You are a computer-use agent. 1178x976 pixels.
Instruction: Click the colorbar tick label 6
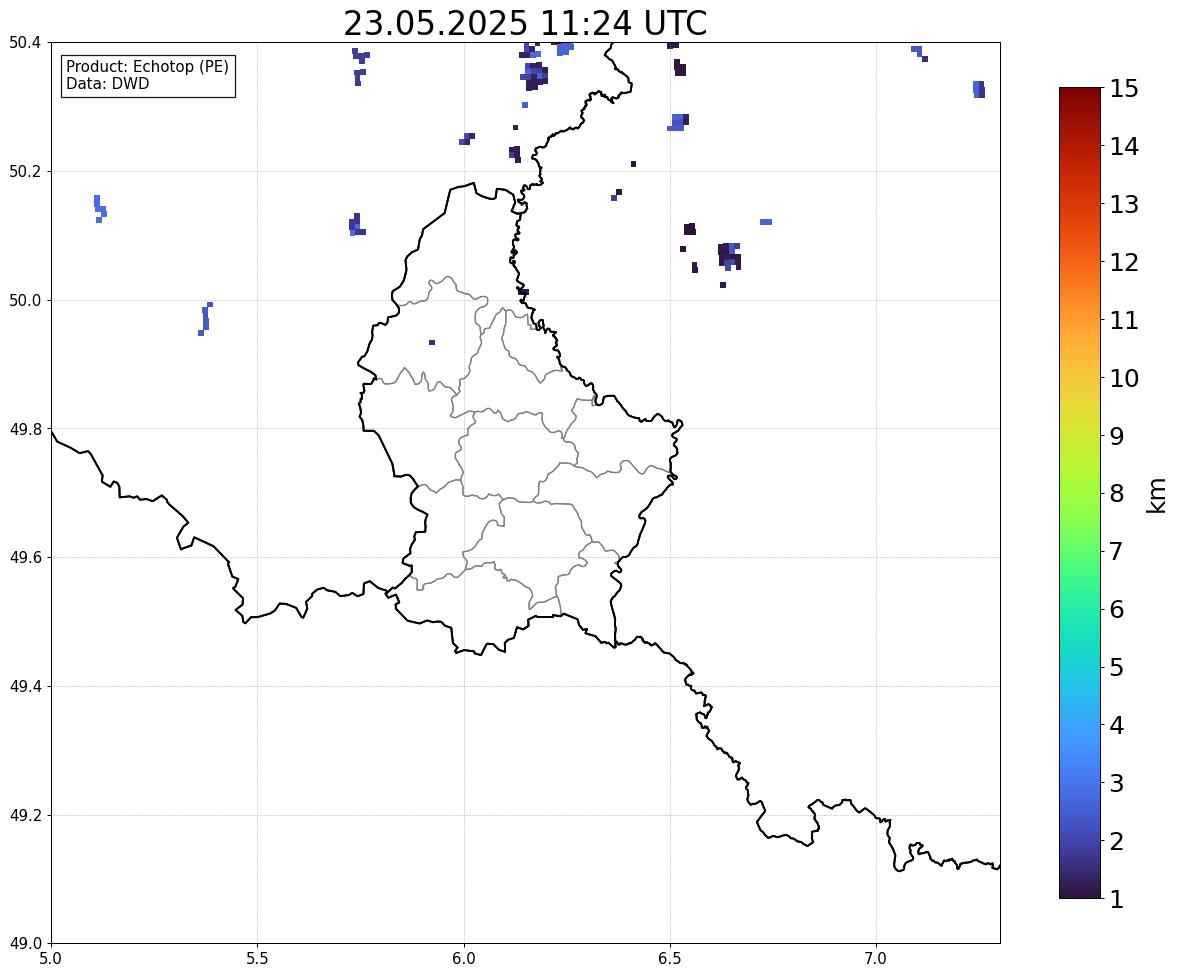[x=1116, y=609]
